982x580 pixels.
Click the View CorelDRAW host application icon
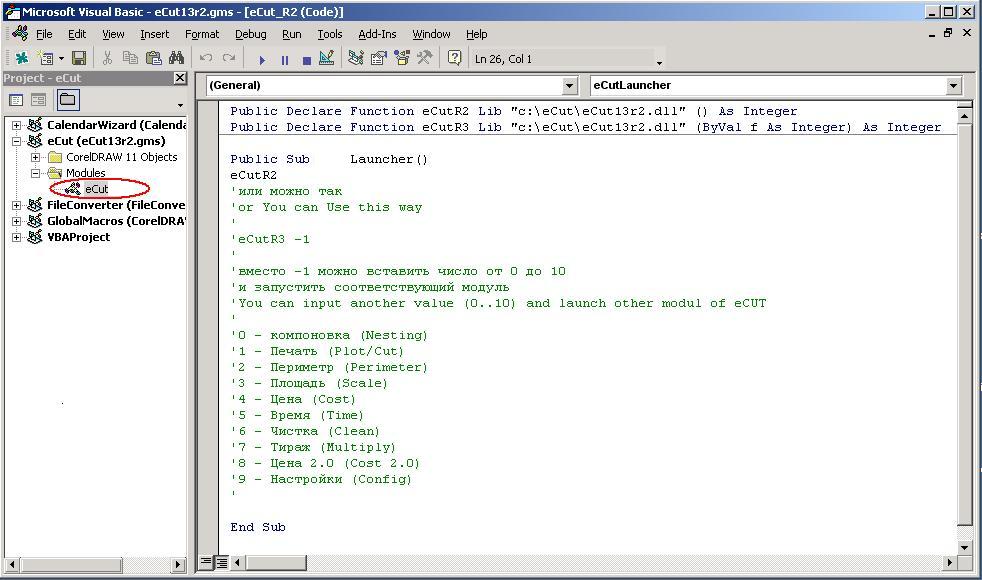coord(22,58)
